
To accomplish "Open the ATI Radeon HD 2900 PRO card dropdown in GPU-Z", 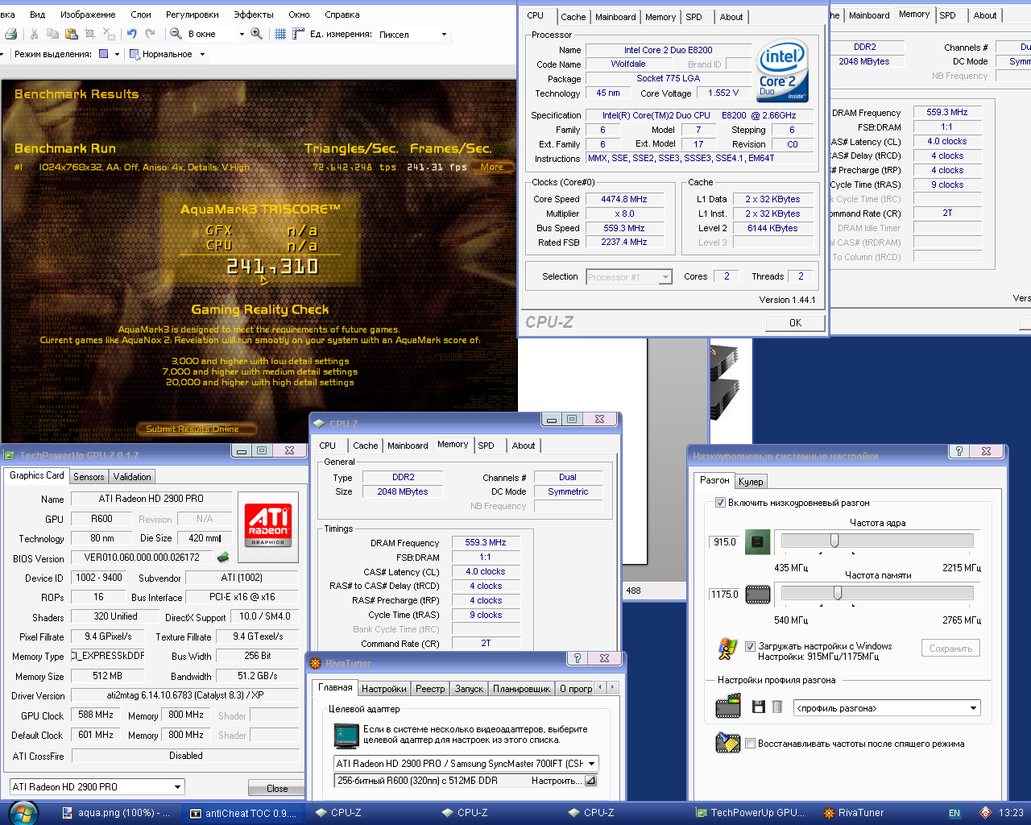I will pyautogui.click(x=97, y=786).
